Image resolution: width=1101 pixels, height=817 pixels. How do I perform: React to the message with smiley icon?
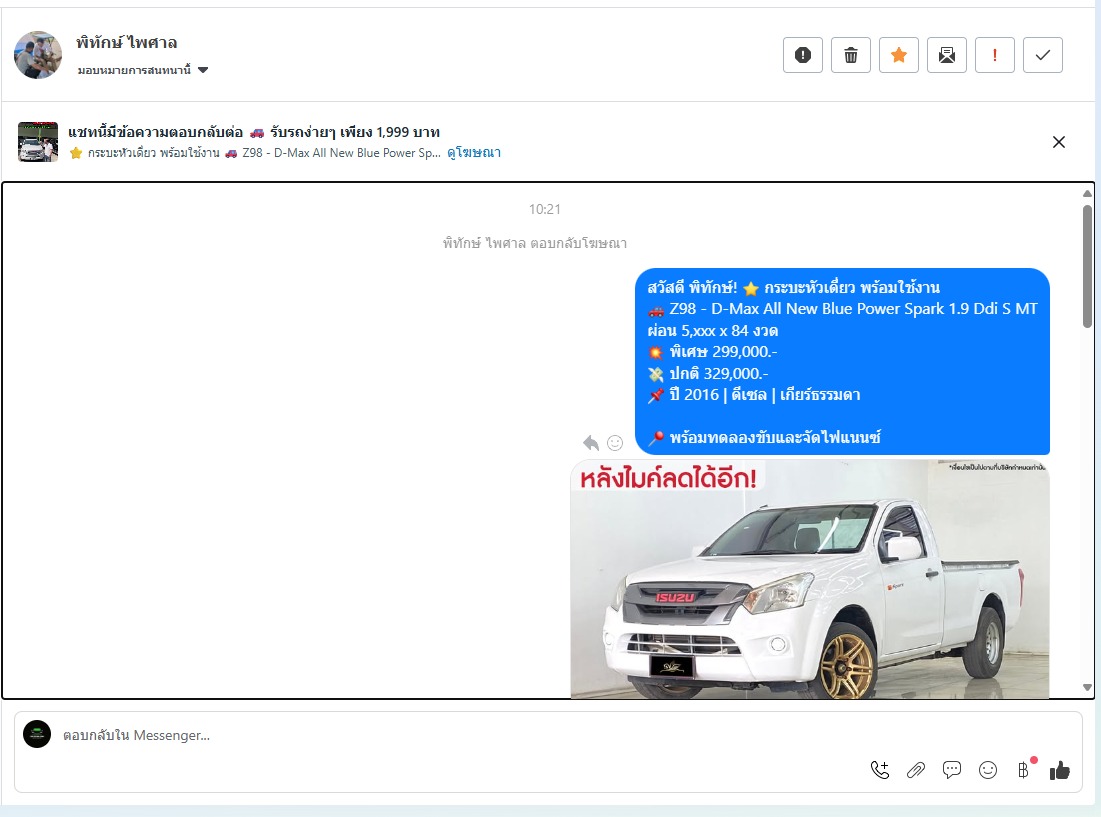point(615,443)
